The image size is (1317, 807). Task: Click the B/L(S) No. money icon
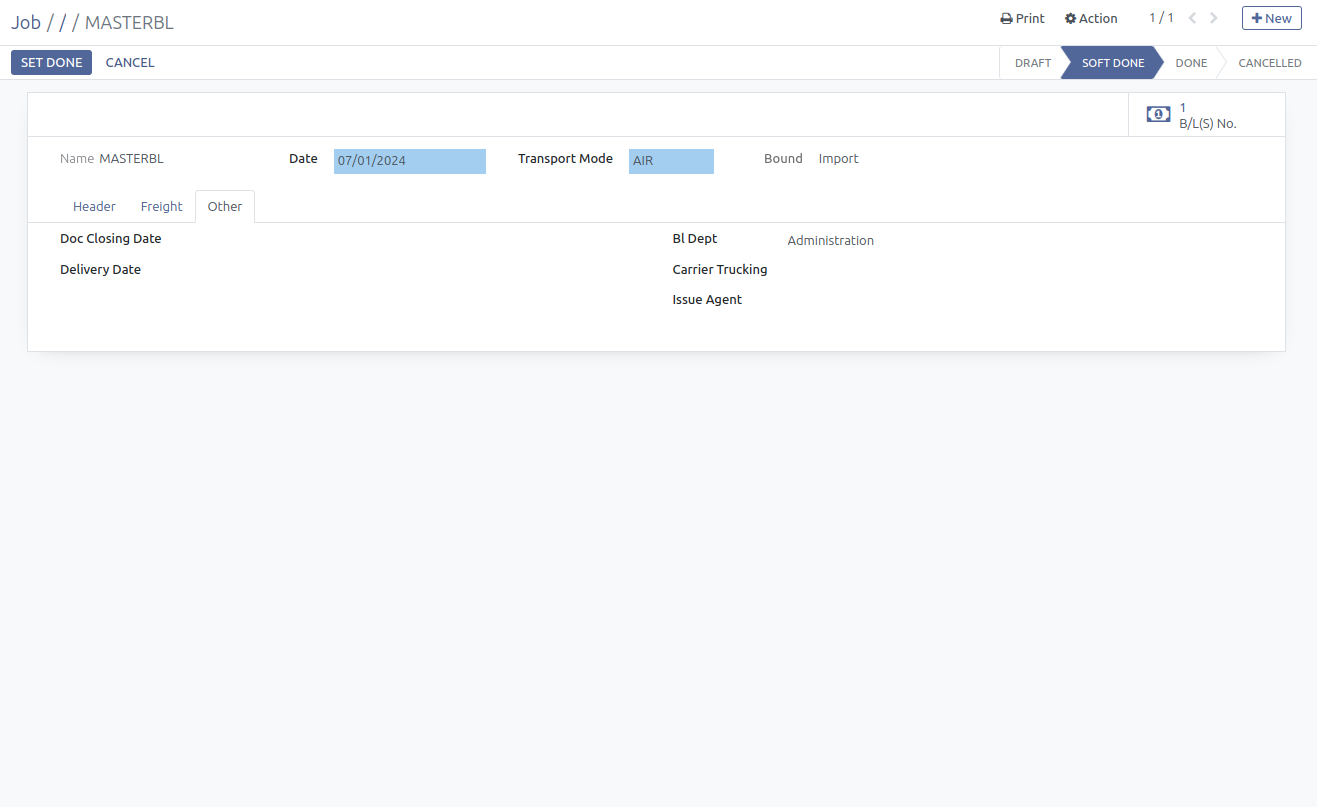coord(1158,115)
